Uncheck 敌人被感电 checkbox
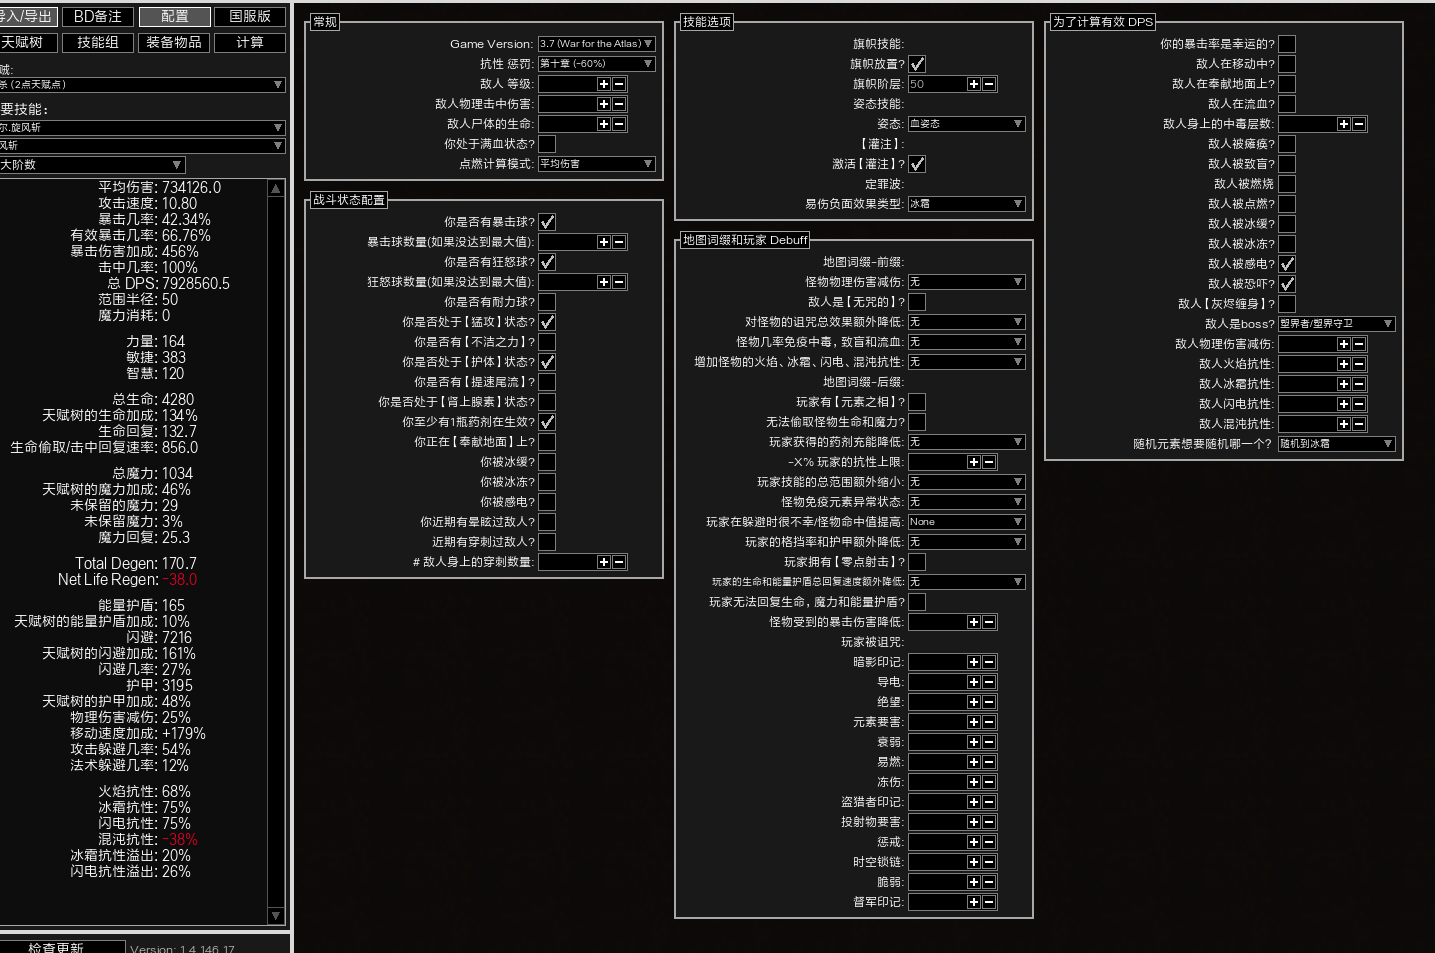Image resolution: width=1435 pixels, height=953 pixels. pos(1287,264)
